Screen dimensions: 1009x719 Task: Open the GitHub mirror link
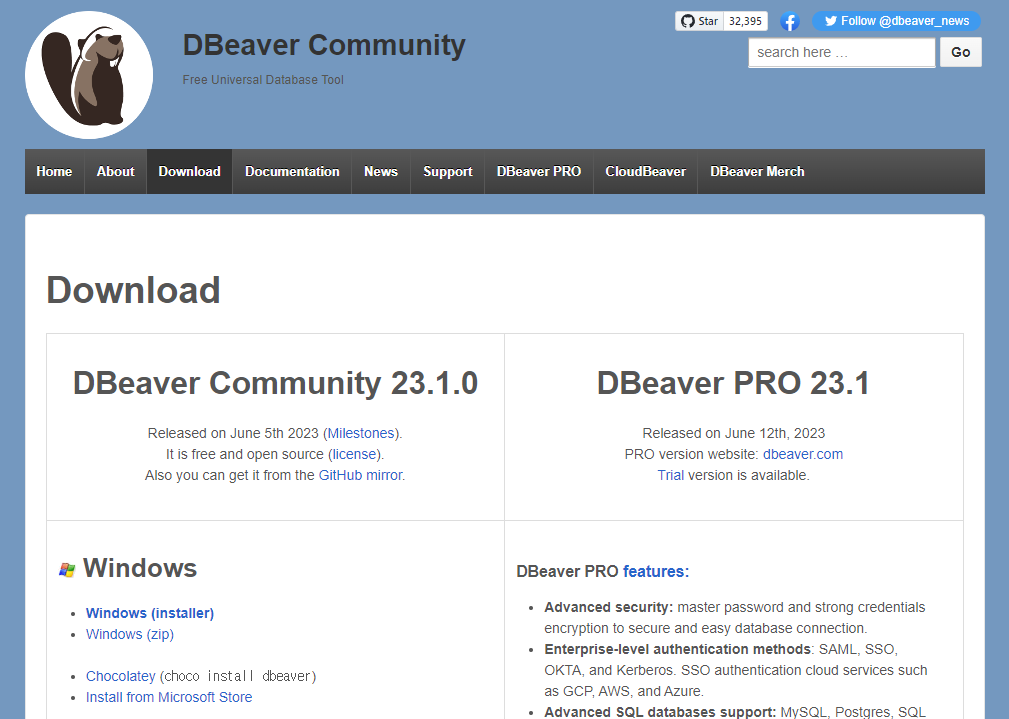[360, 475]
